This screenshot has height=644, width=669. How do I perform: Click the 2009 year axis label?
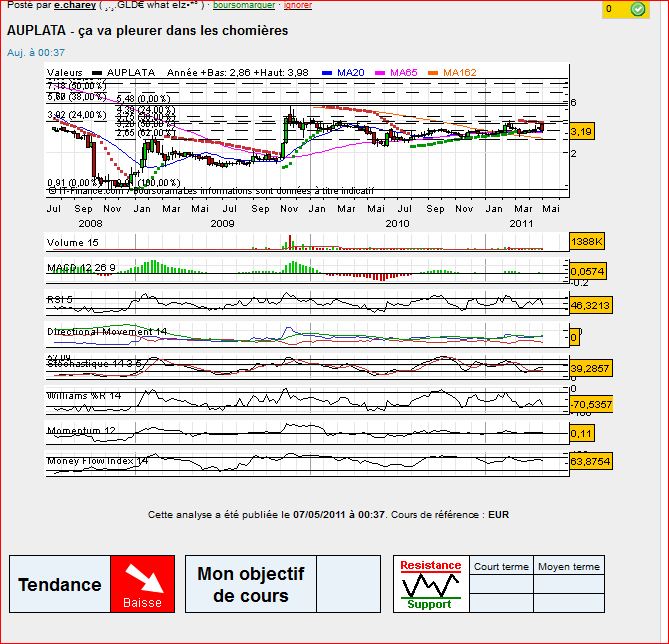[x=222, y=224]
